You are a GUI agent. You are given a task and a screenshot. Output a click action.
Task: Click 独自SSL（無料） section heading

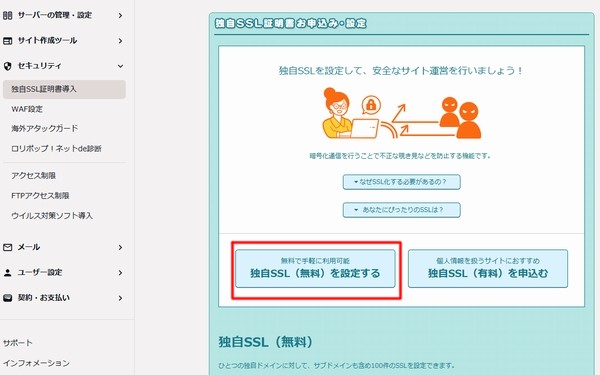coord(266,342)
